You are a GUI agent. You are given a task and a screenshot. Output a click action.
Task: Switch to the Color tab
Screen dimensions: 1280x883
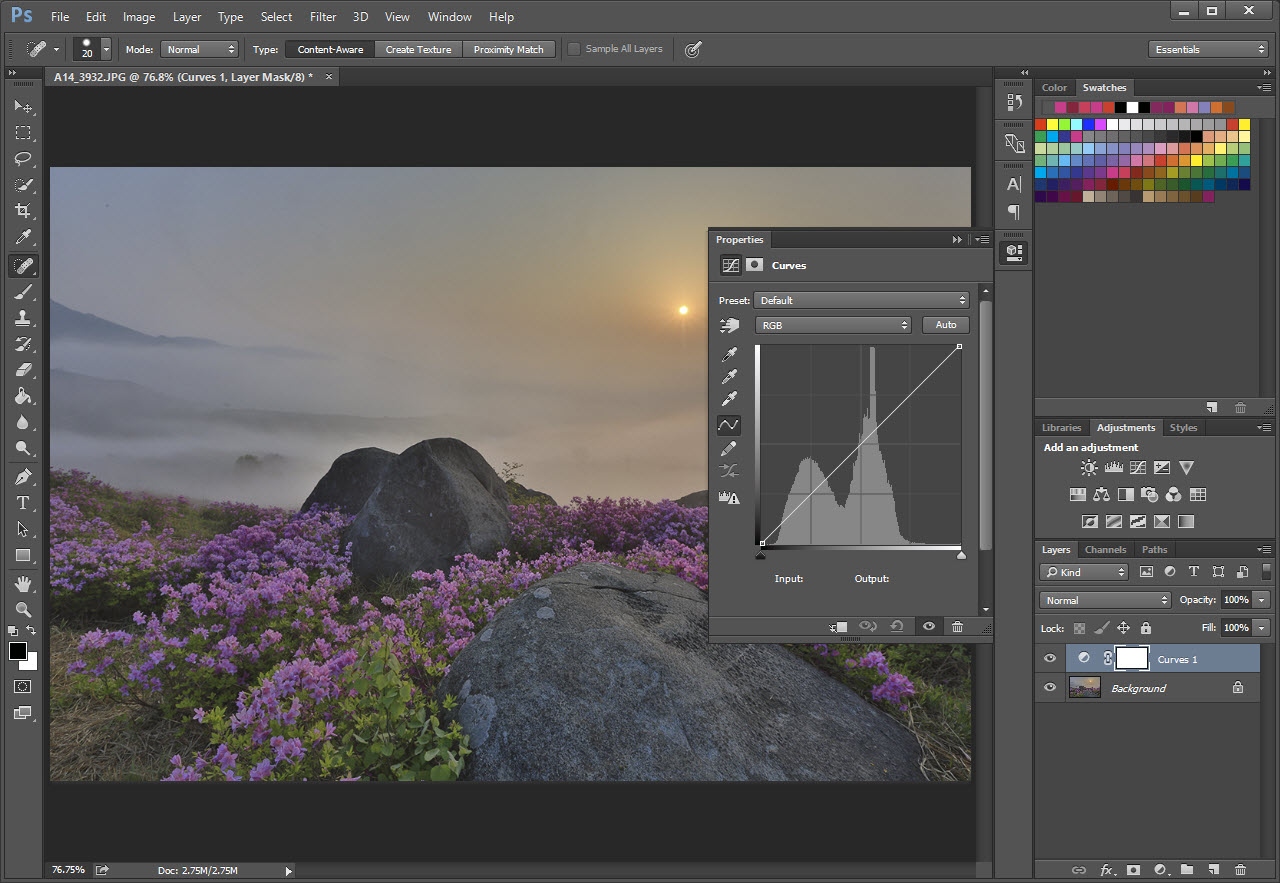click(x=1054, y=87)
